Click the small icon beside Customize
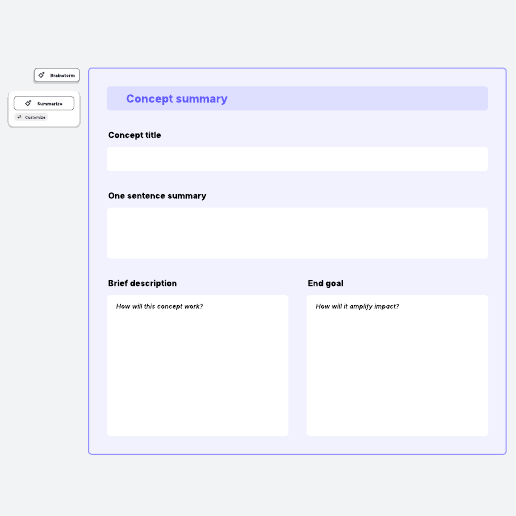This screenshot has width=516, height=516. click(x=19, y=117)
